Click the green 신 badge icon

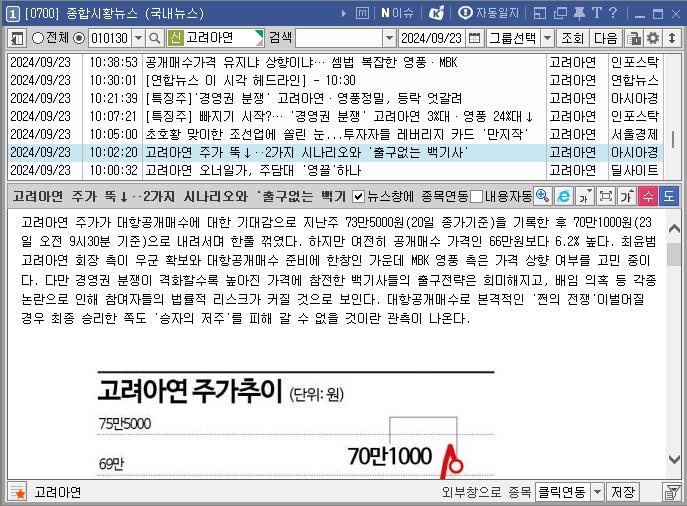click(x=175, y=38)
